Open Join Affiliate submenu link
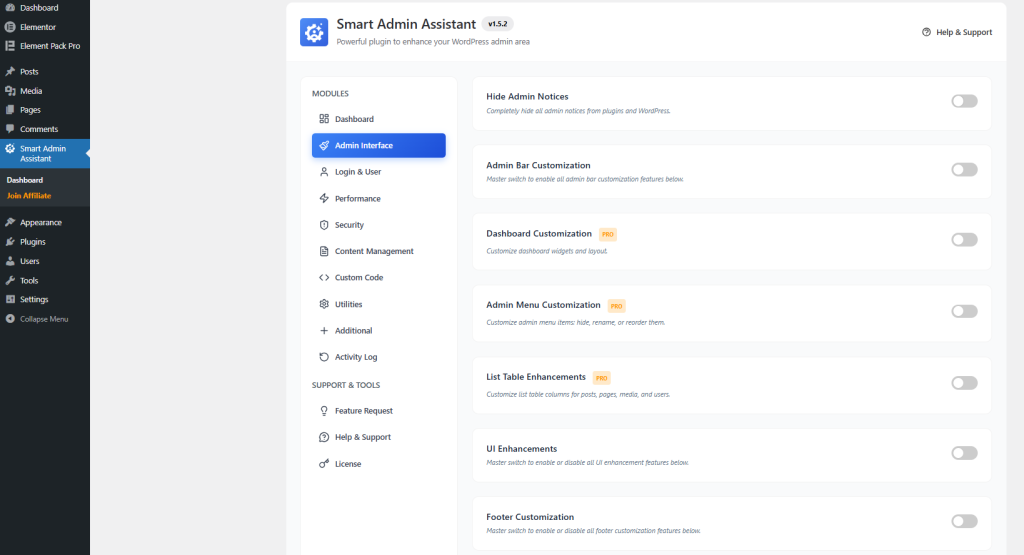 point(29,196)
